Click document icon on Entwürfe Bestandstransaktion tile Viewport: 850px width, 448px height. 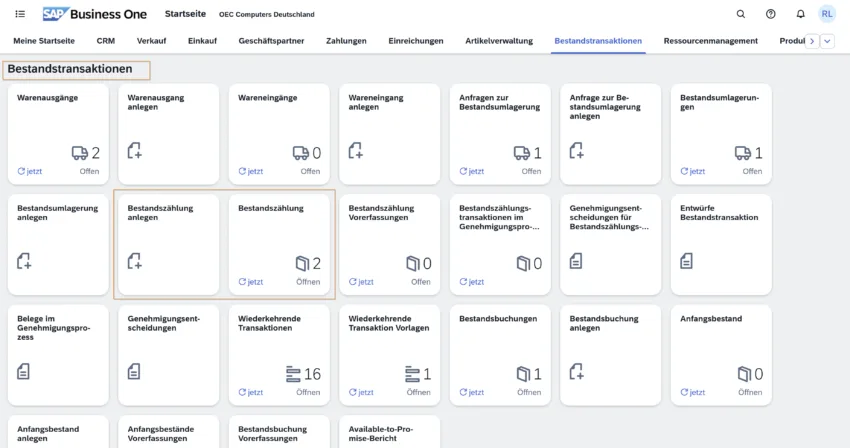686,261
